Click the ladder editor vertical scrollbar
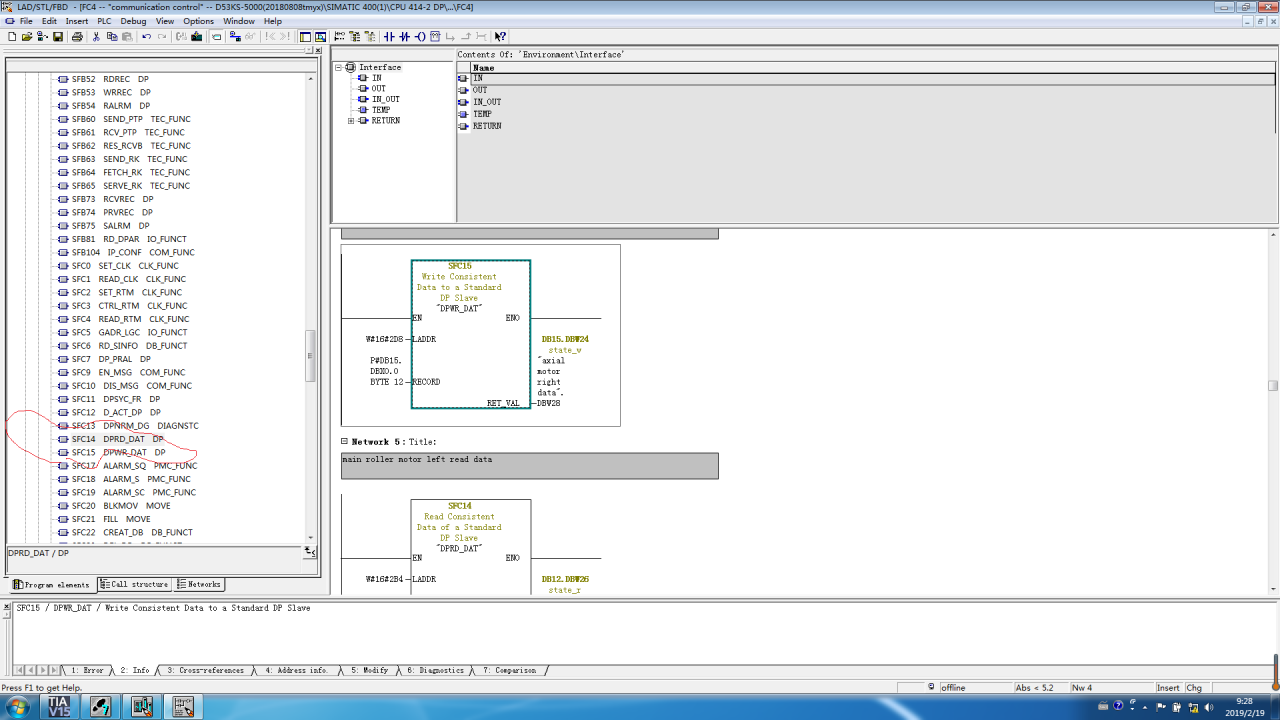The height and width of the screenshot is (720, 1280). (1273, 385)
